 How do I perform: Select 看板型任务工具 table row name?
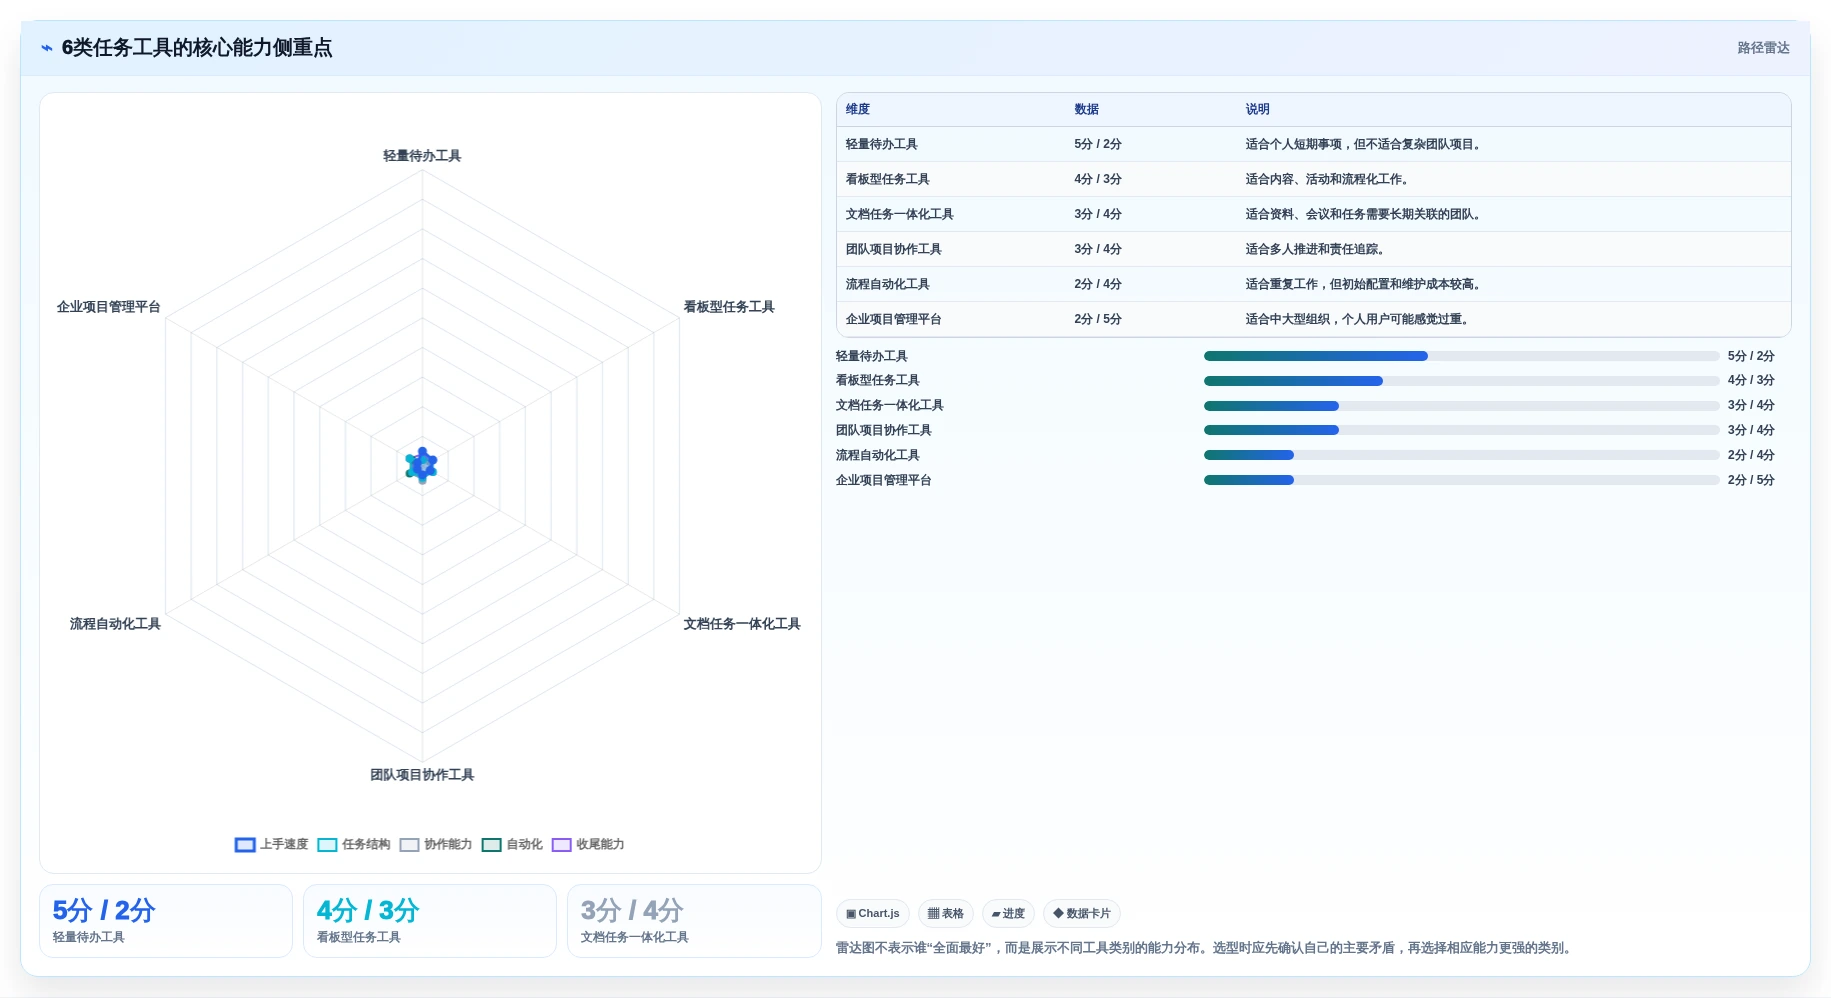tap(888, 179)
